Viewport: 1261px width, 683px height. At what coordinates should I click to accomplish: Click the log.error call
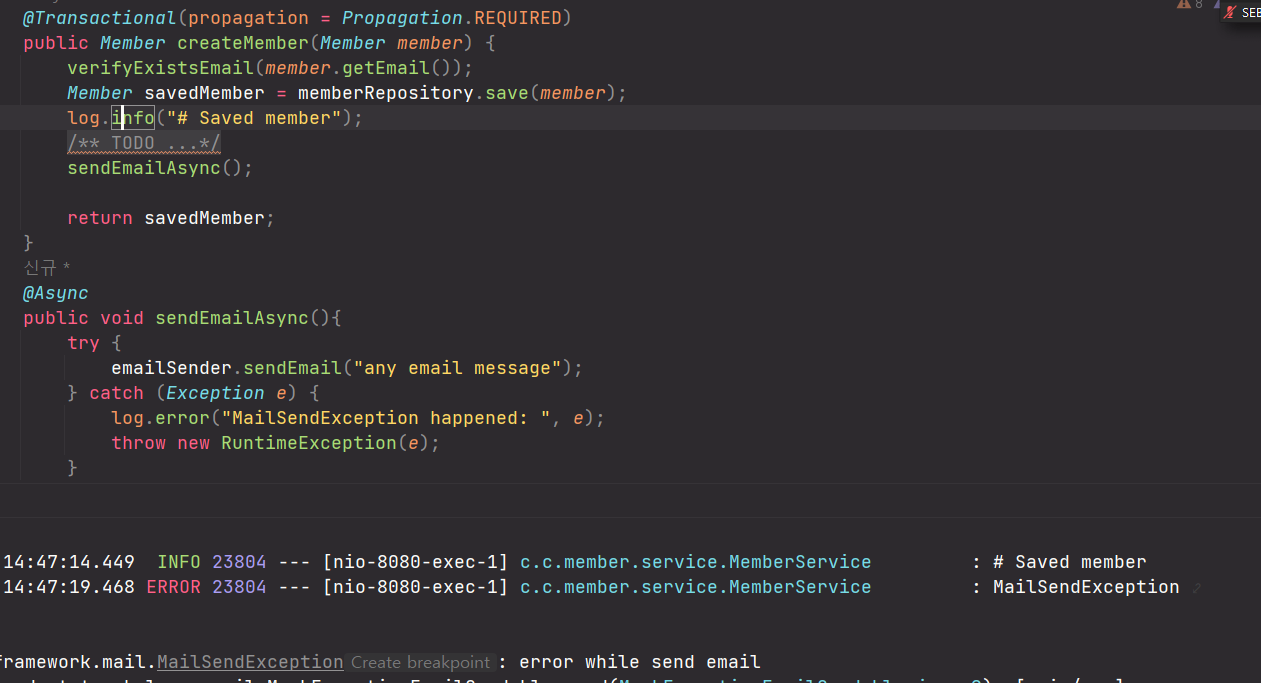160,418
